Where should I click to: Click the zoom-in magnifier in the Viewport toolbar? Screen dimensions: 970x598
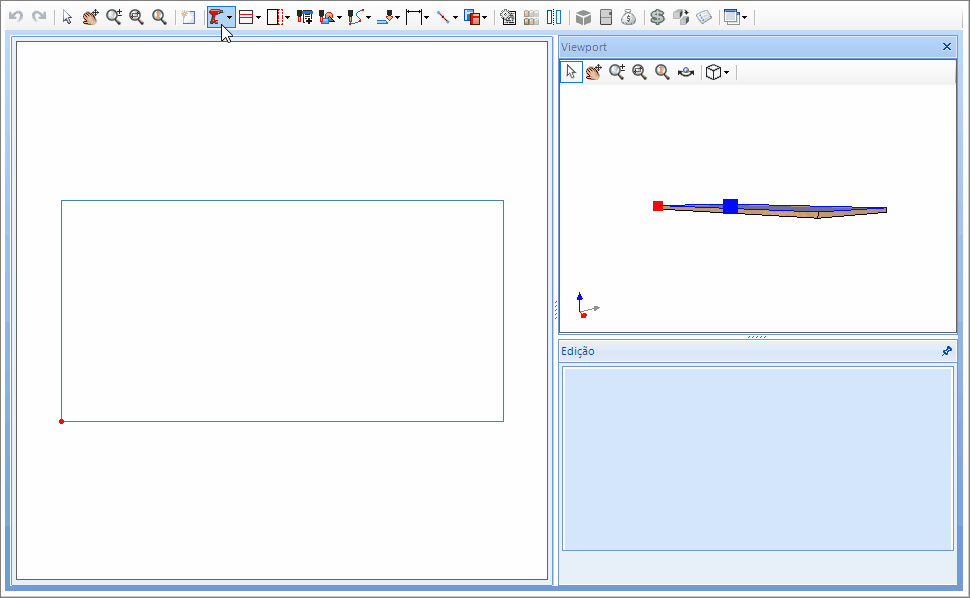click(x=616, y=71)
